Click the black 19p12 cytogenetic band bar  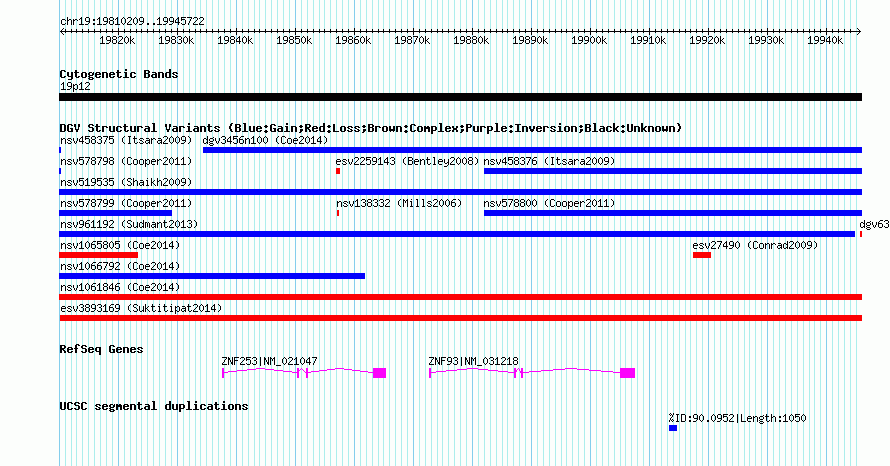pos(460,97)
